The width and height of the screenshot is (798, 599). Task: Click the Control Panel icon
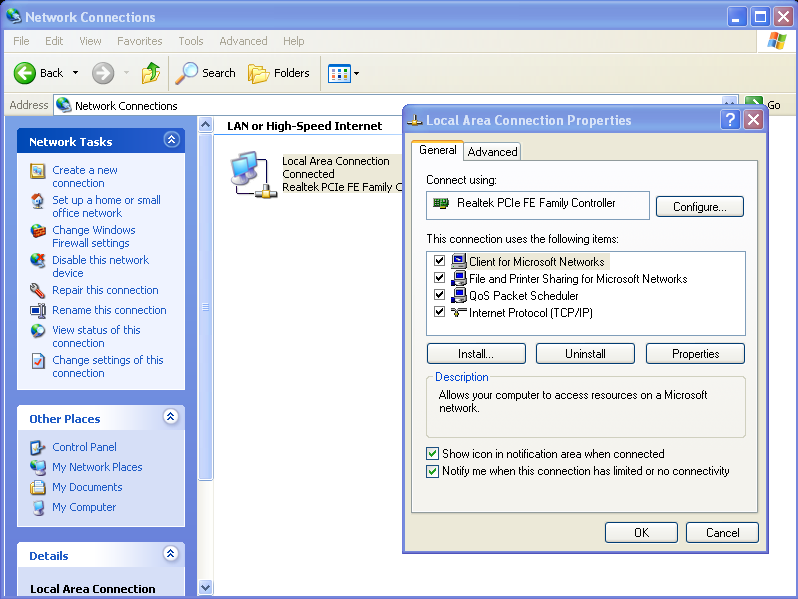[38, 447]
